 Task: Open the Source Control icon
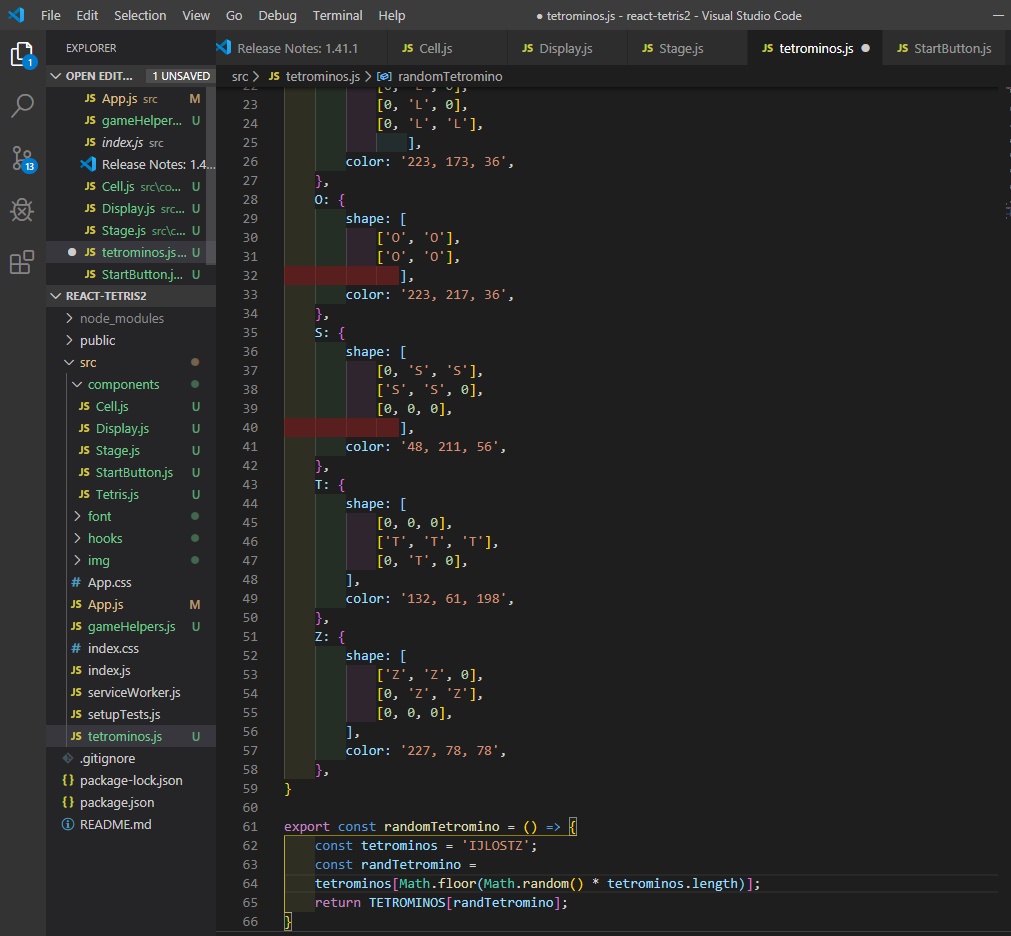click(22, 158)
